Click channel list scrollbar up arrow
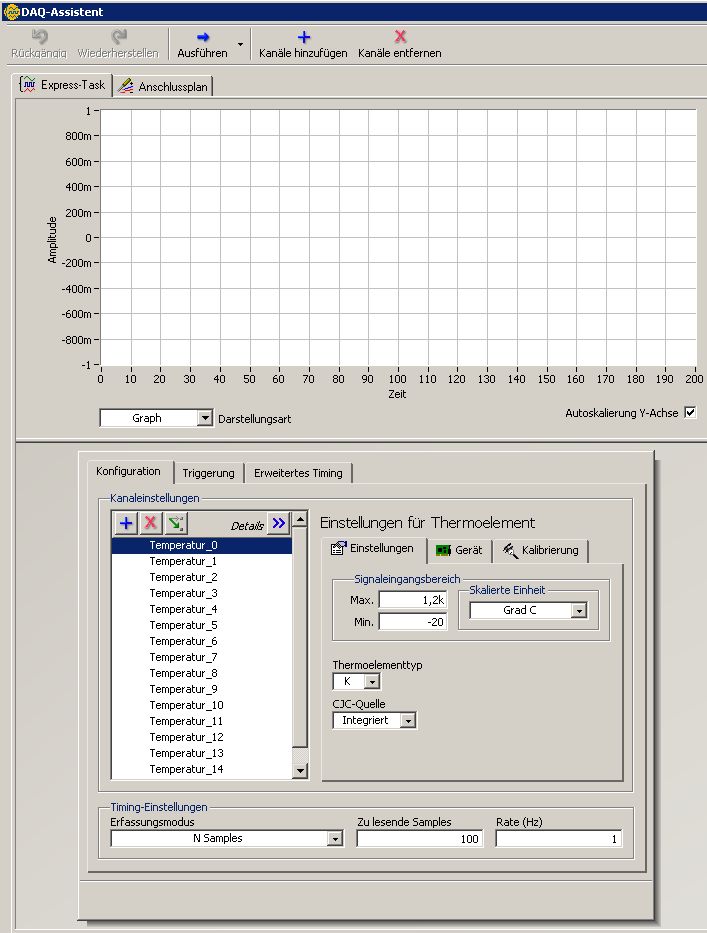Image resolution: width=707 pixels, height=933 pixels. [300, 519]
